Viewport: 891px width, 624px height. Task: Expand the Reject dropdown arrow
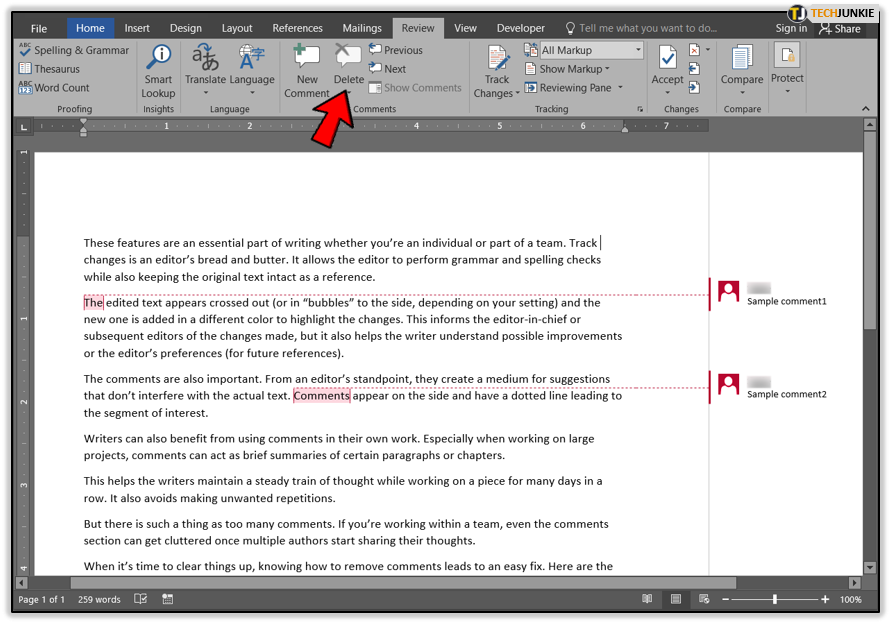click(708, 50)
